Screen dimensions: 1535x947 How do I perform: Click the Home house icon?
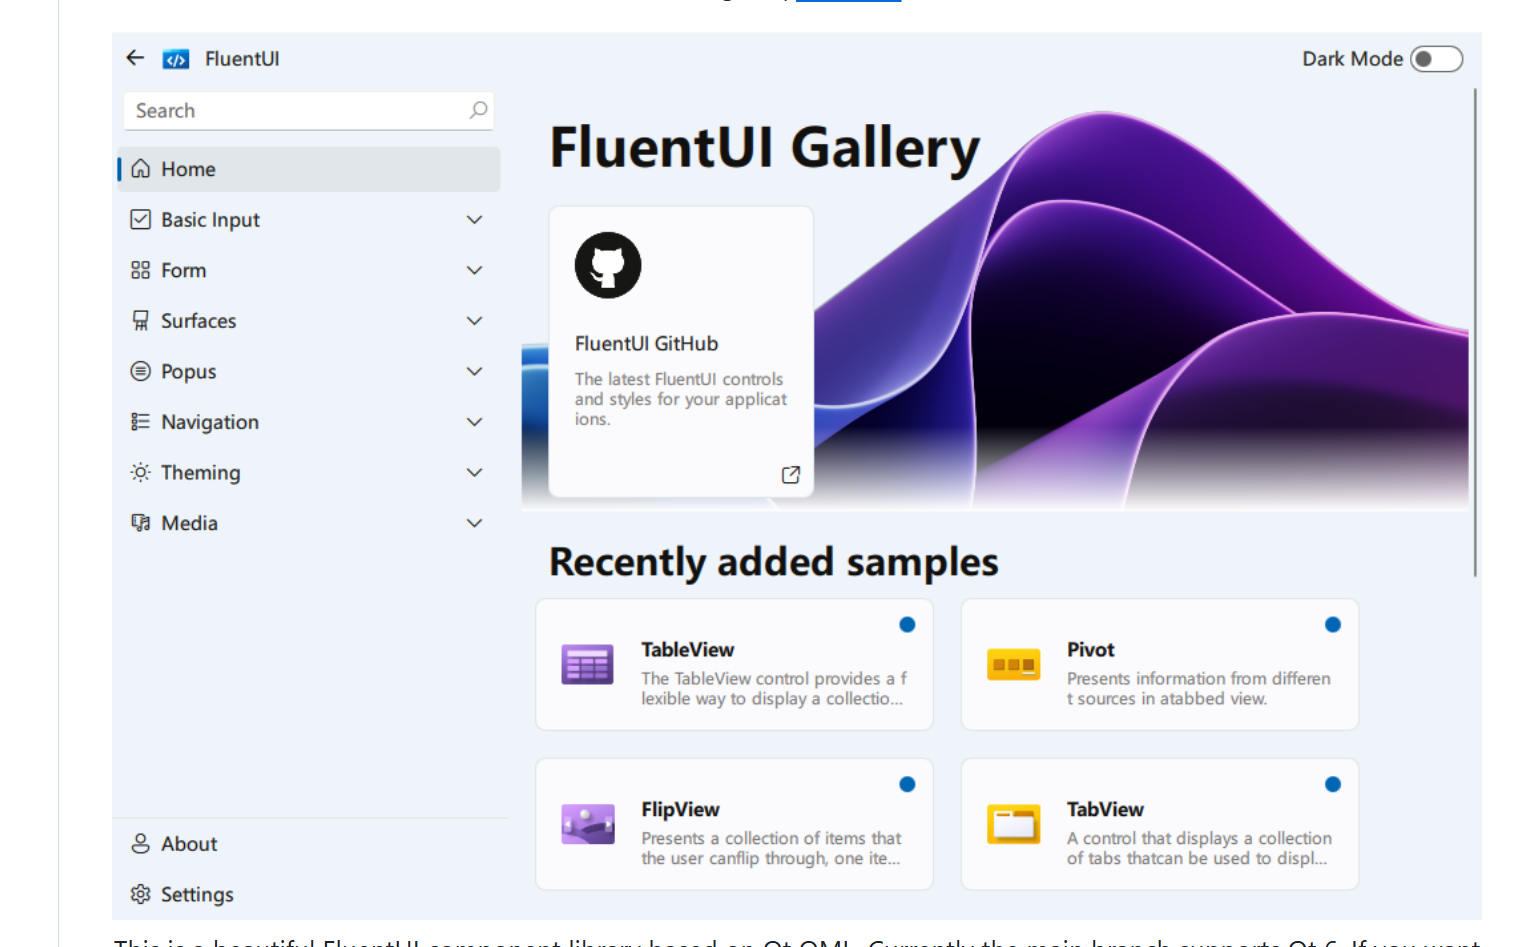141,169
